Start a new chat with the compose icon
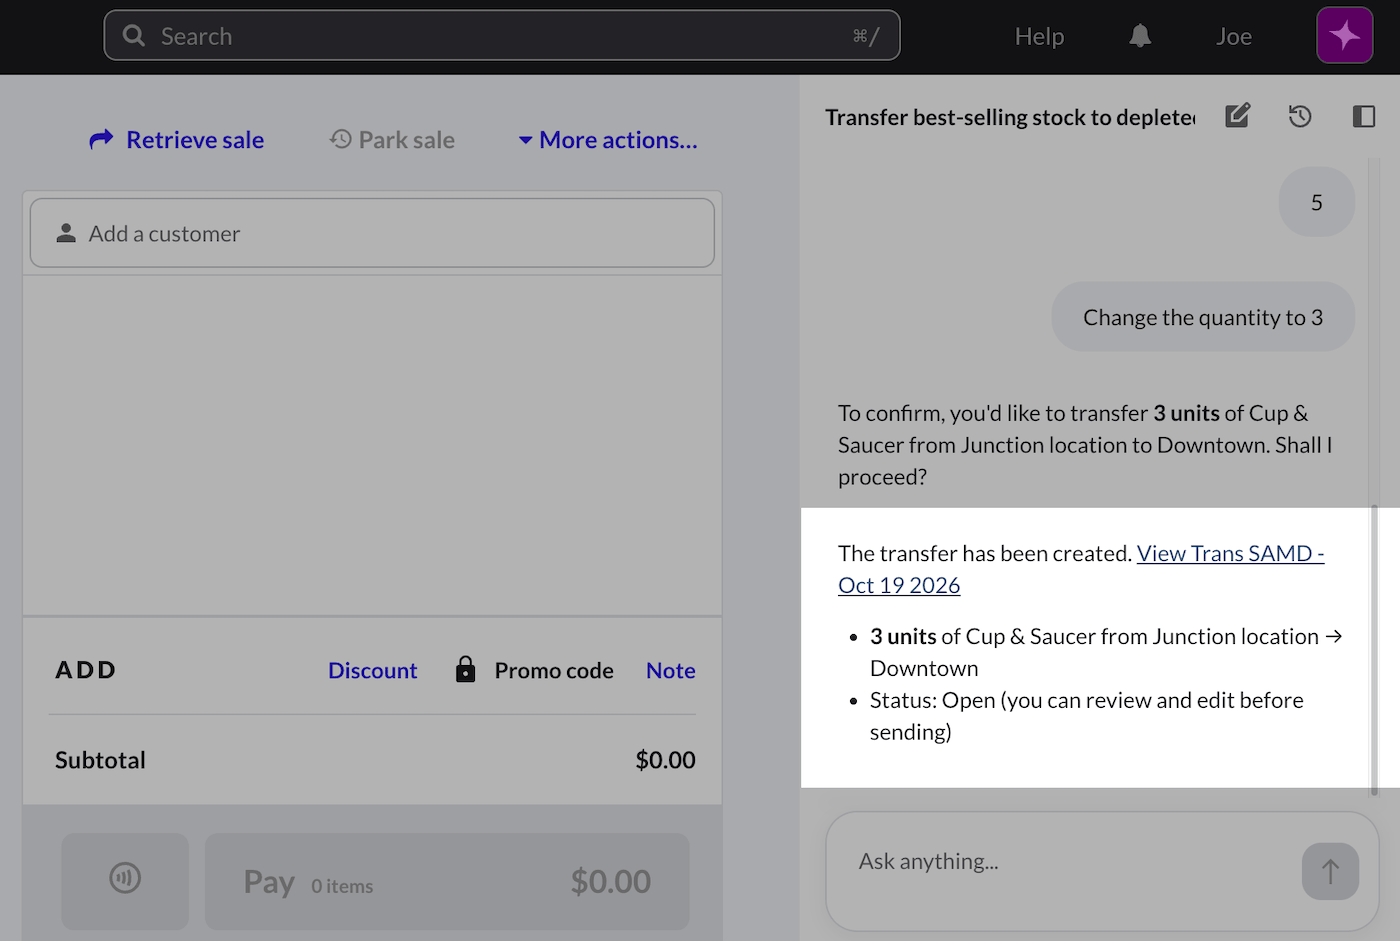The height and width of the screenshot is (941, 1400). tap(1237, 116)
